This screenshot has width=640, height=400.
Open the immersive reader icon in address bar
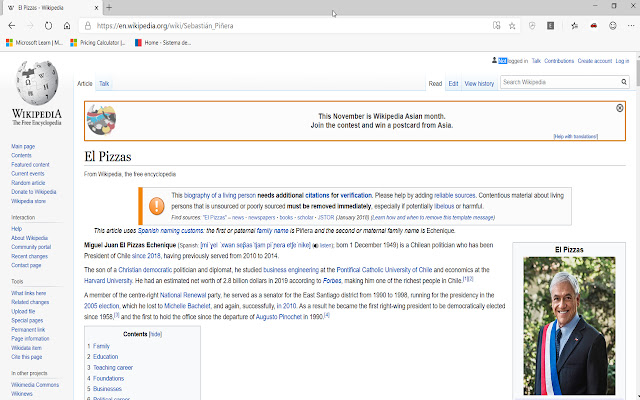tap(496, 26)
